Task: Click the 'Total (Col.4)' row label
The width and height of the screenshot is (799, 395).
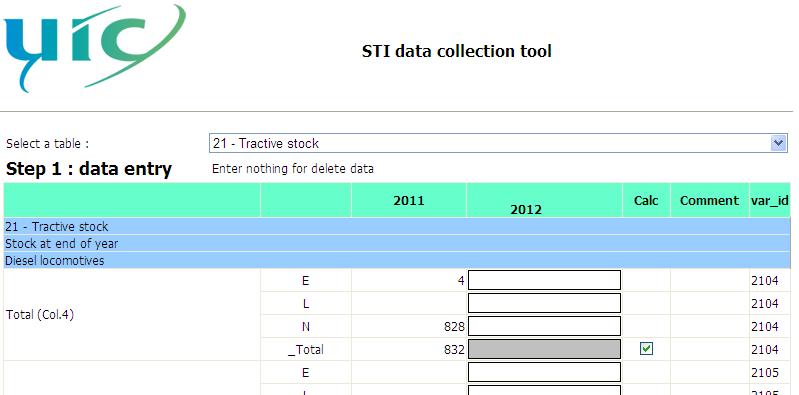Action: (40, 315)
